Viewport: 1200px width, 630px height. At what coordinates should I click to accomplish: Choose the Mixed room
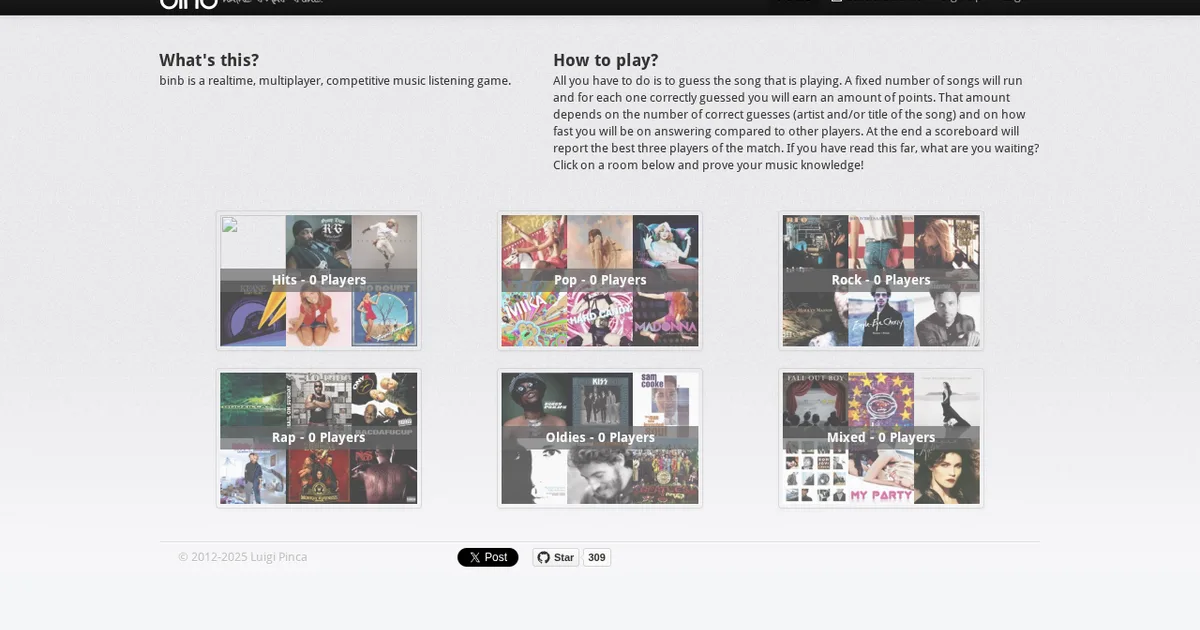(x=881, y=438)
